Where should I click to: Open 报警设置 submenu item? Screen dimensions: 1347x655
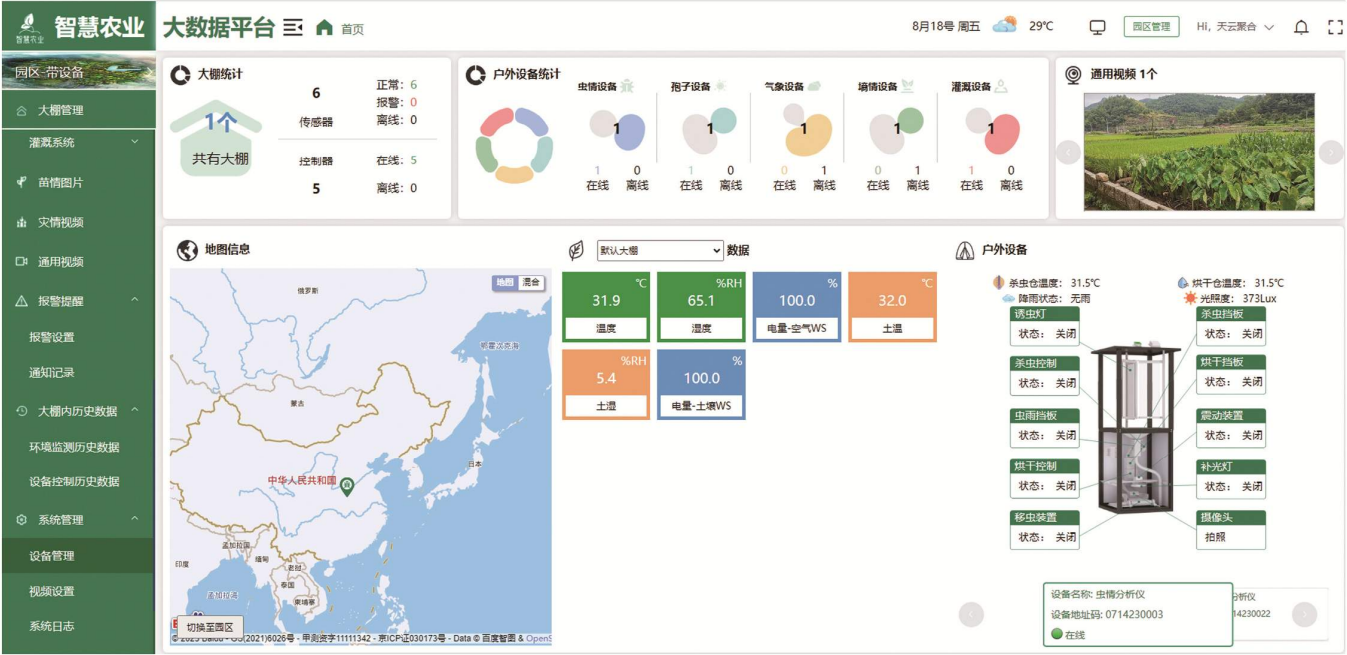click(78, 337)
